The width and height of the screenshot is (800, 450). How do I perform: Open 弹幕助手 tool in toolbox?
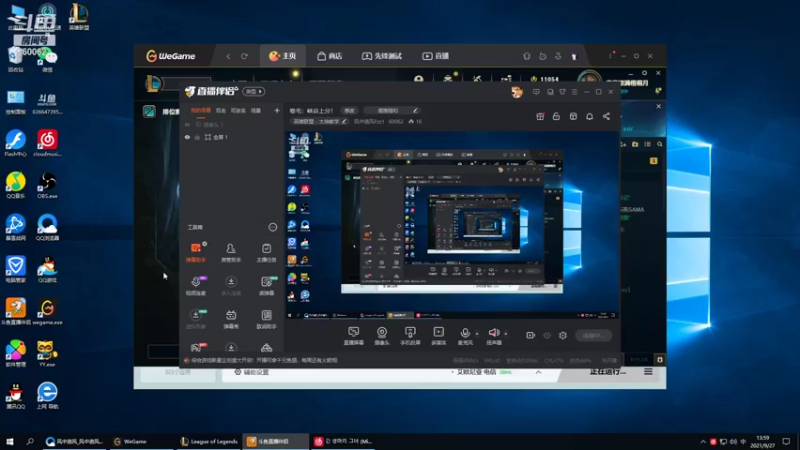tap(195, 253)
